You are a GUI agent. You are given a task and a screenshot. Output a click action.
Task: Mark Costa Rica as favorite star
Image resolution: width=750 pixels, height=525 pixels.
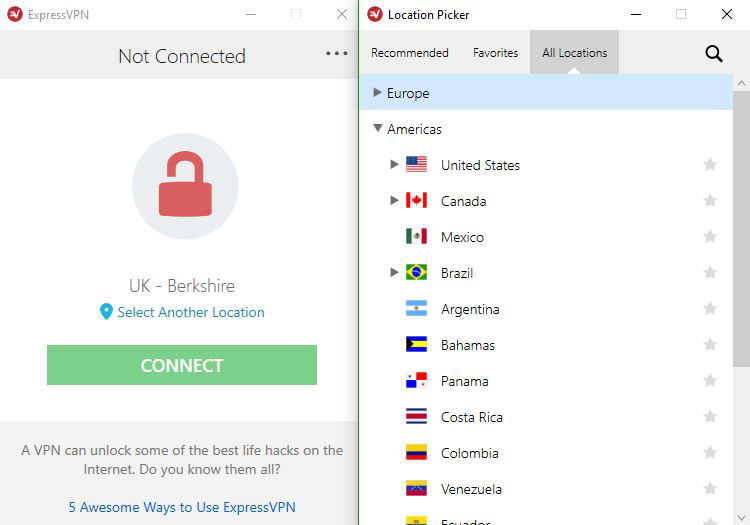point(710,416)
